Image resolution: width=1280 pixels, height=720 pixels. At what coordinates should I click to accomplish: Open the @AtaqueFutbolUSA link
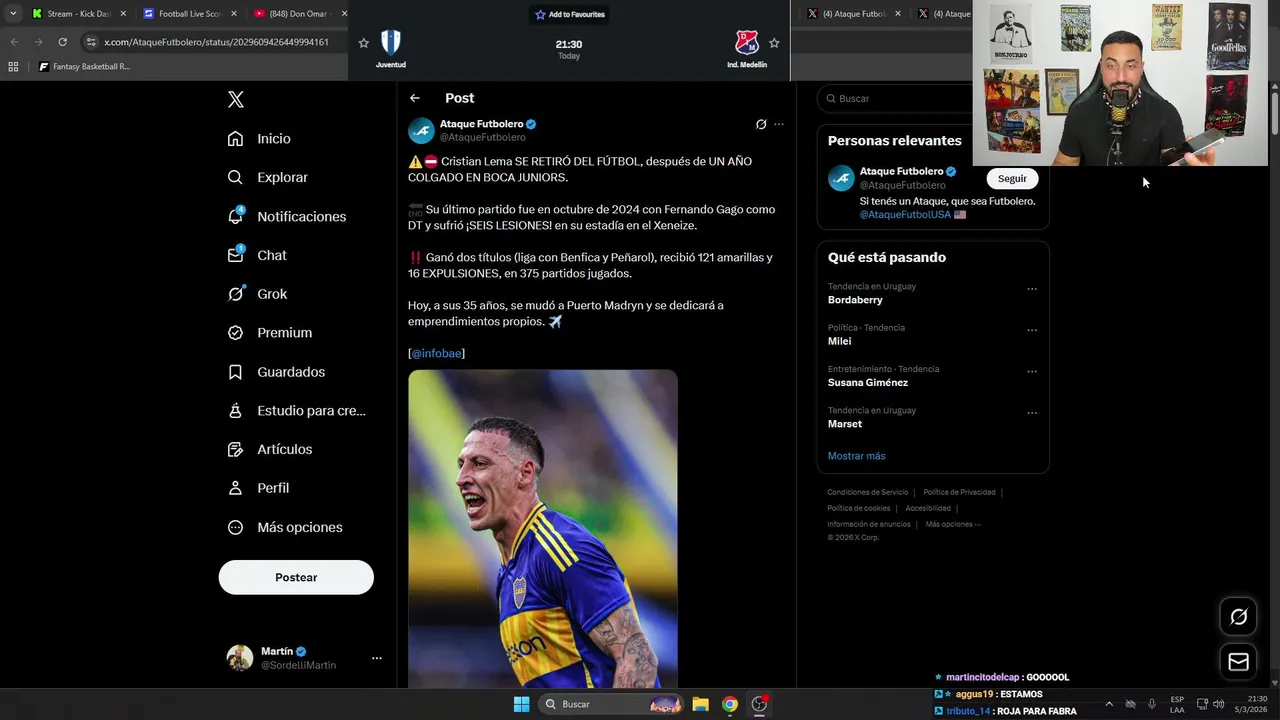[905, 214]
